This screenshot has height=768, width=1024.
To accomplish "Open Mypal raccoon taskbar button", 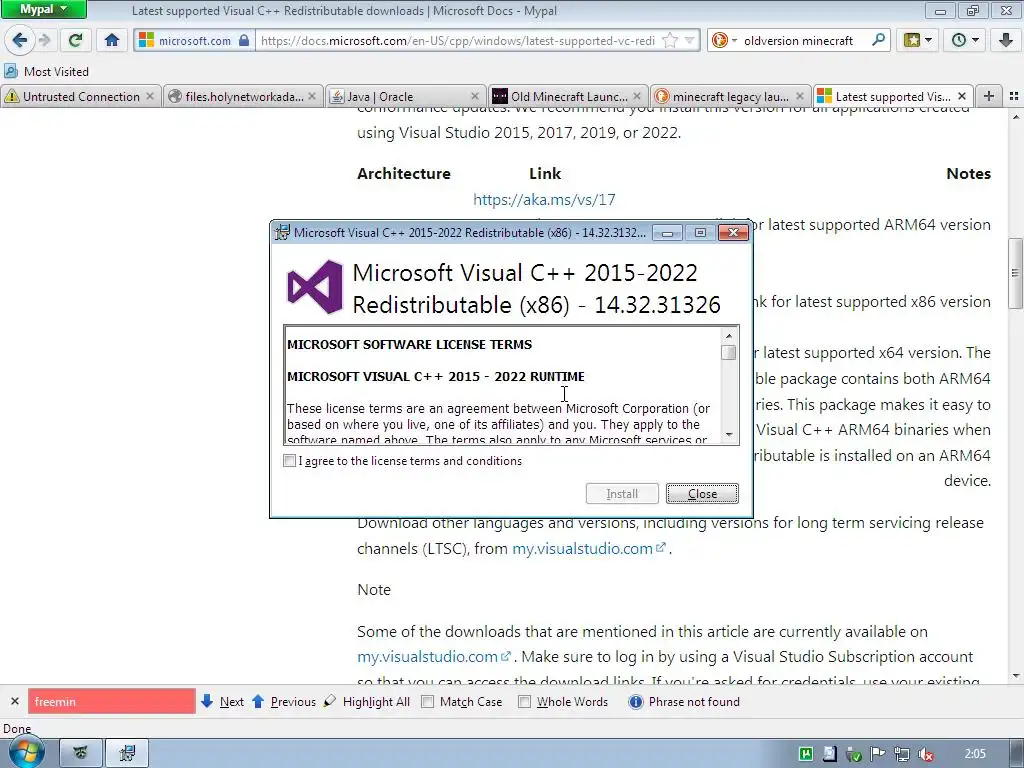I will [81, 754].
